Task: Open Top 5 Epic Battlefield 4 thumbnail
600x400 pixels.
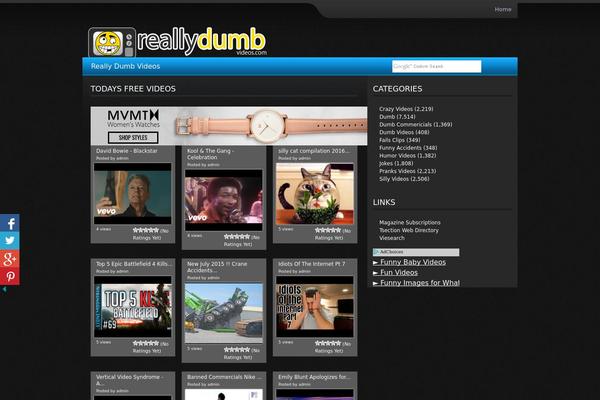Action: (x=133, y=307)
